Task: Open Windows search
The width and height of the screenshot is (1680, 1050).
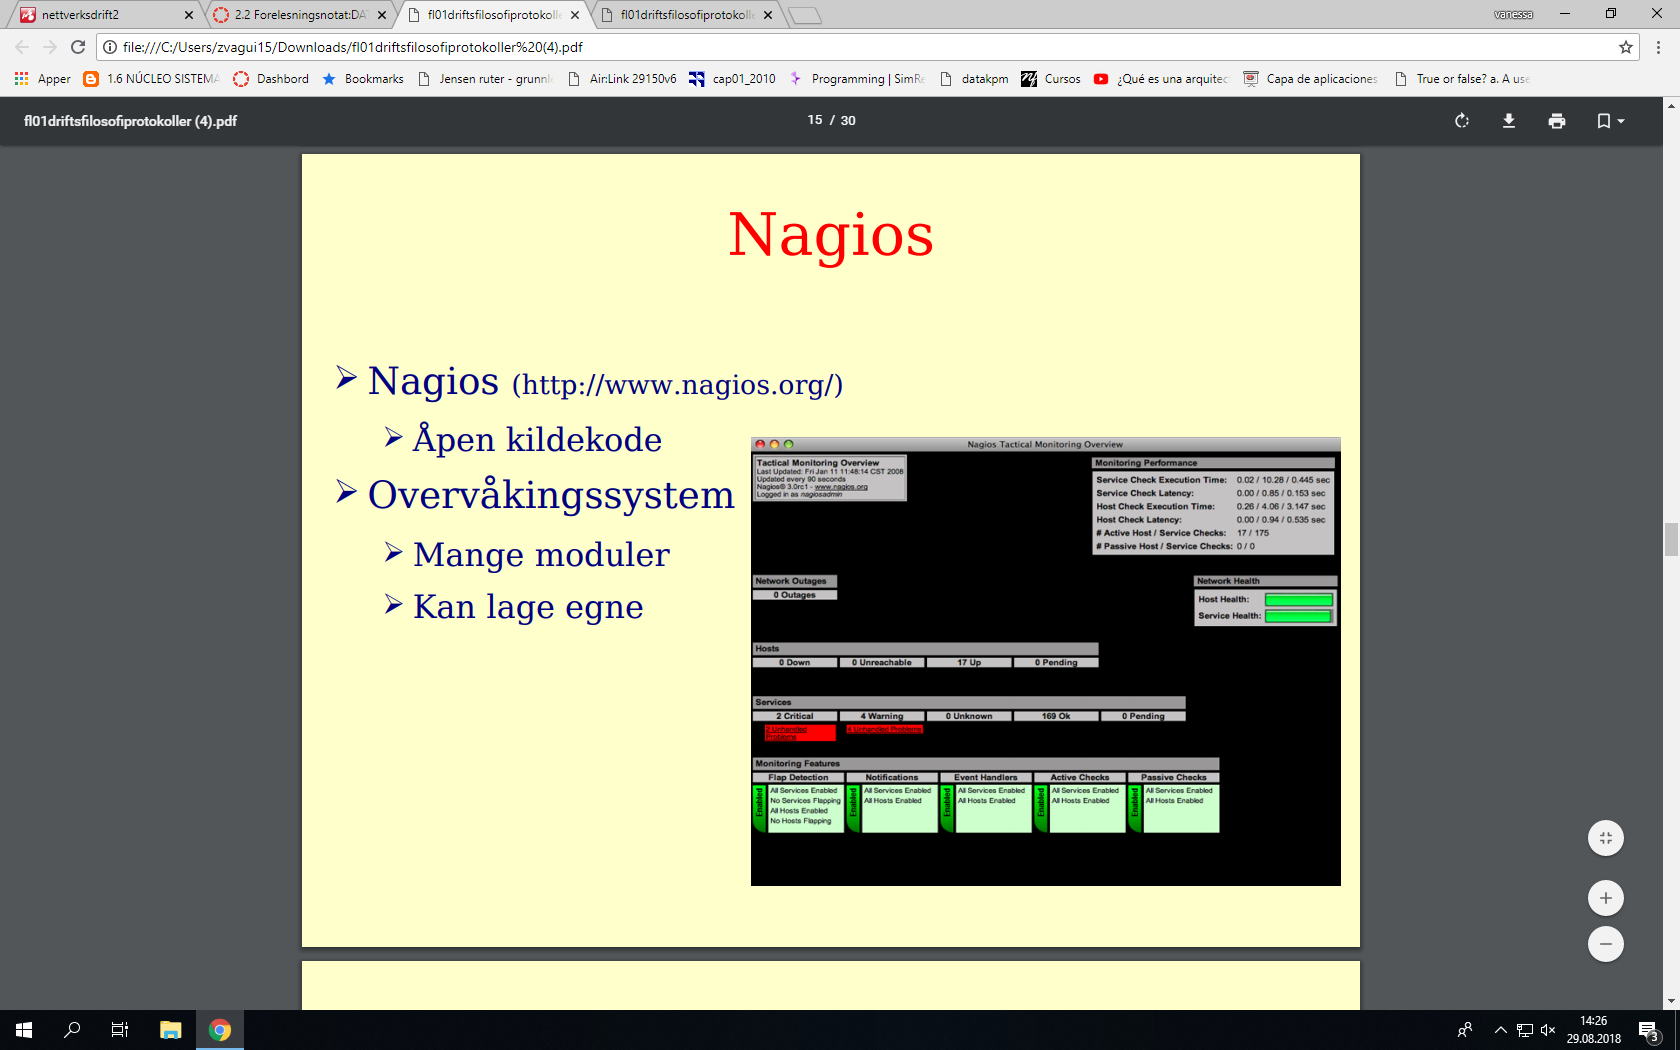Action: [72, 1030]
